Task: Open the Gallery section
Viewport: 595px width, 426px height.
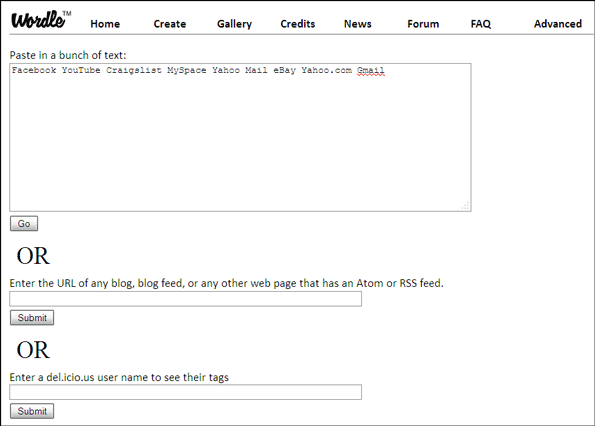Action: point(234,24)
